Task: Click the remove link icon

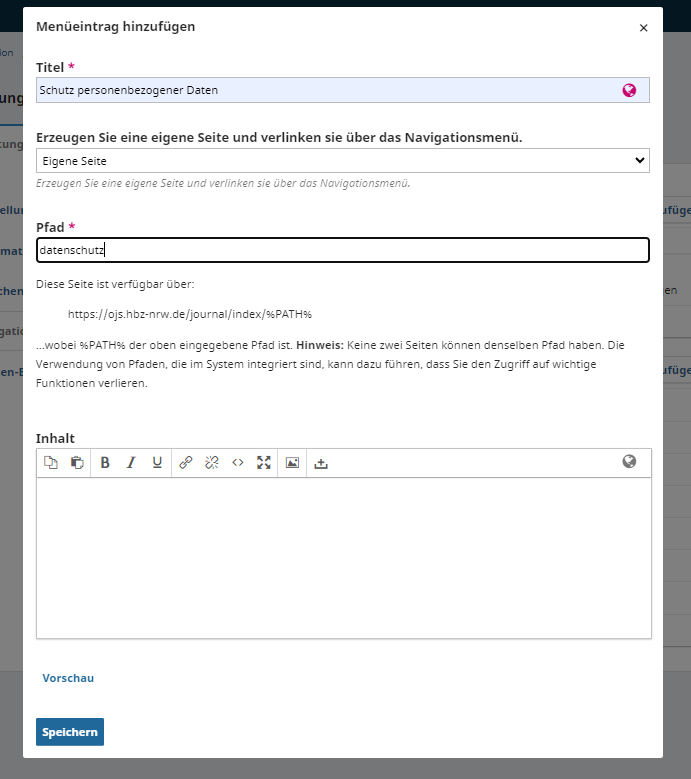Action: 212,463
